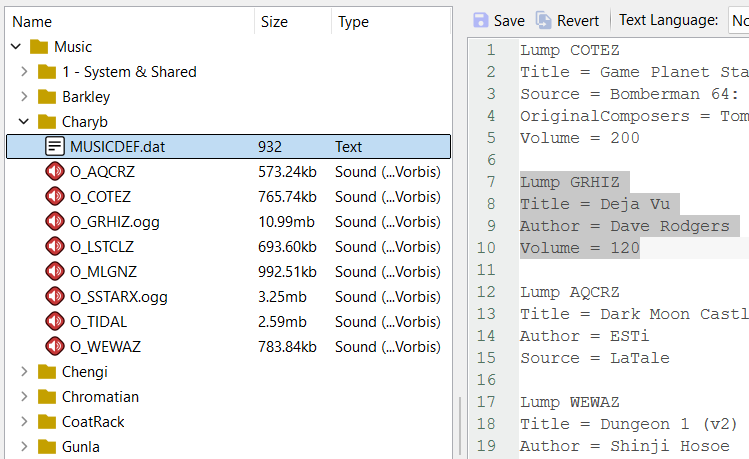
Task: Click the O_TIDAL sound icon
Action: point(54,321)
